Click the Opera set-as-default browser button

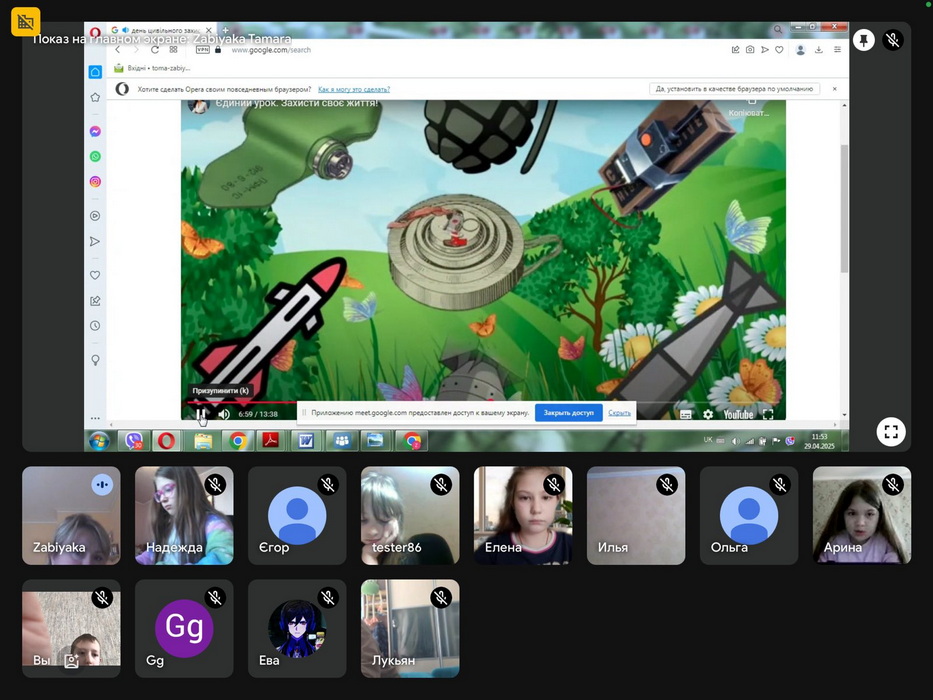734,89
